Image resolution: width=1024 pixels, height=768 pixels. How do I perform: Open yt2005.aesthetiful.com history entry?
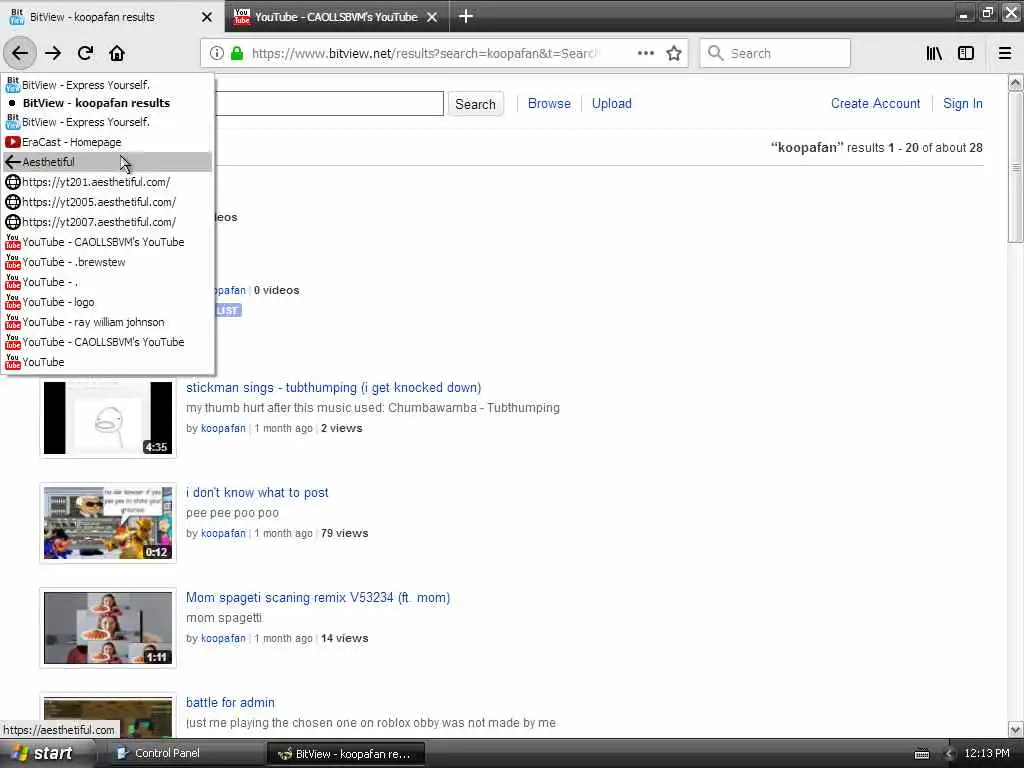pos(108,202)
